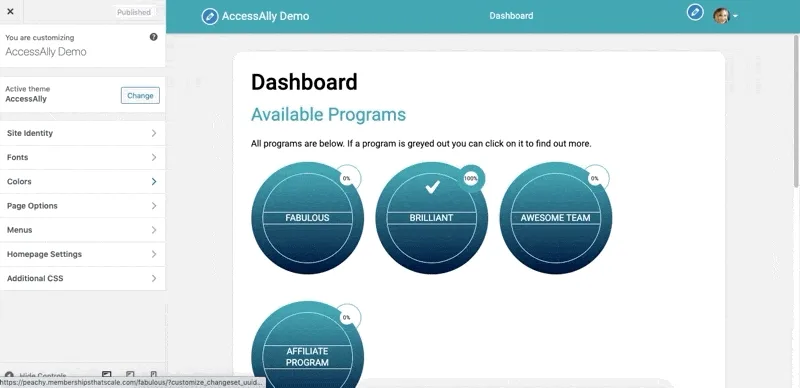Screen dimensions: 800x388
Task: Switch to the mobile preview device icon
Action: pyautogui.click(x=154, y=375)
